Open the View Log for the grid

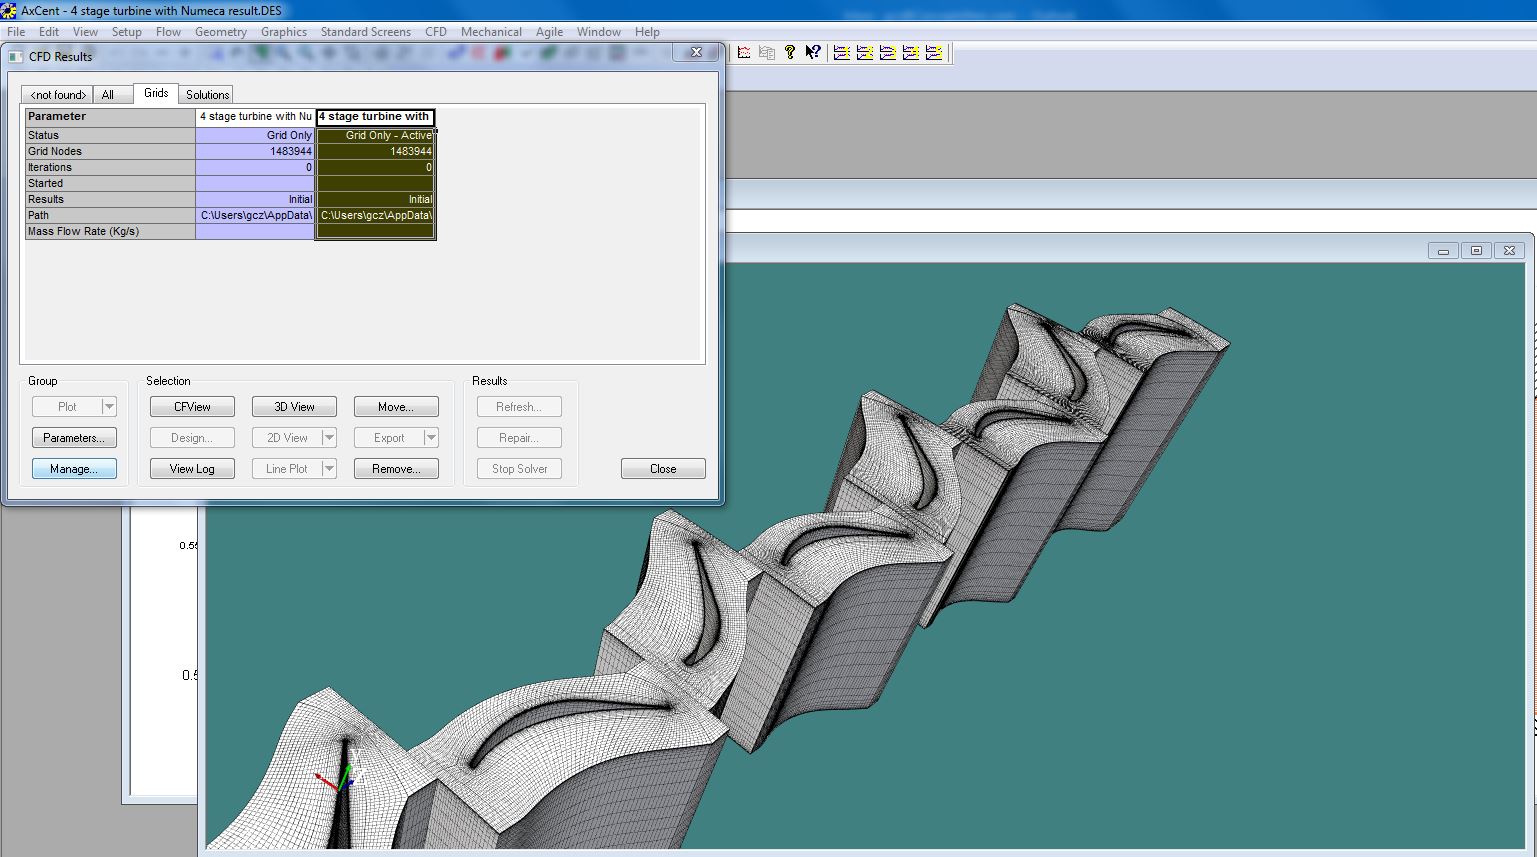click(191, 468)
